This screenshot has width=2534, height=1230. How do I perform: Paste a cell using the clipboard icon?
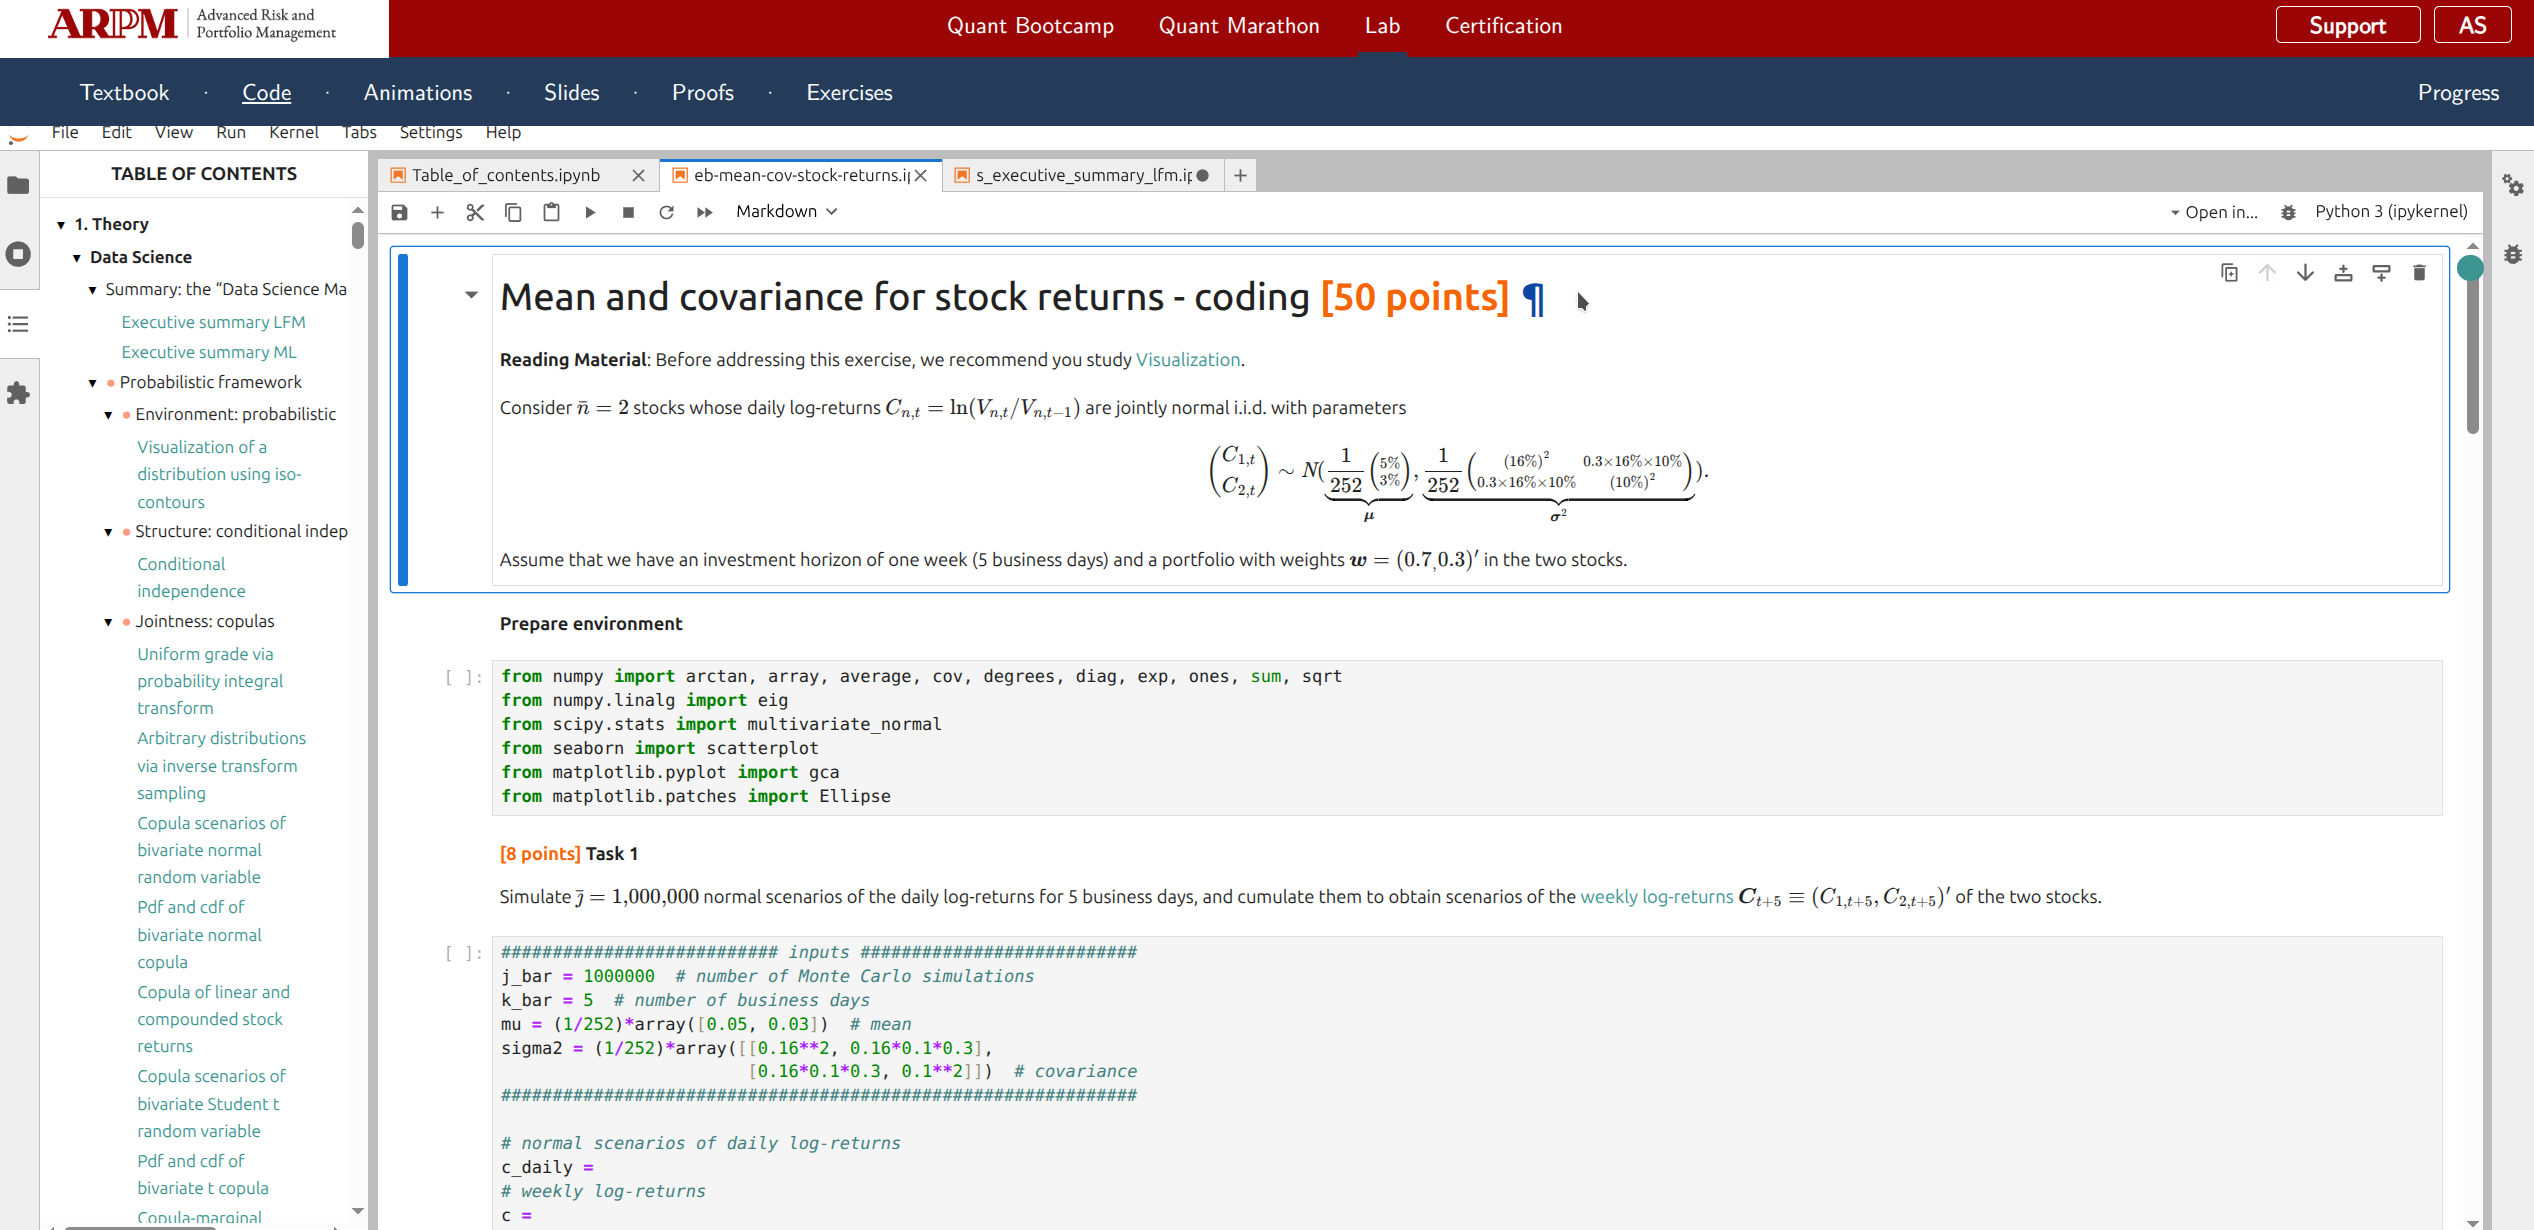coord(551,211)
